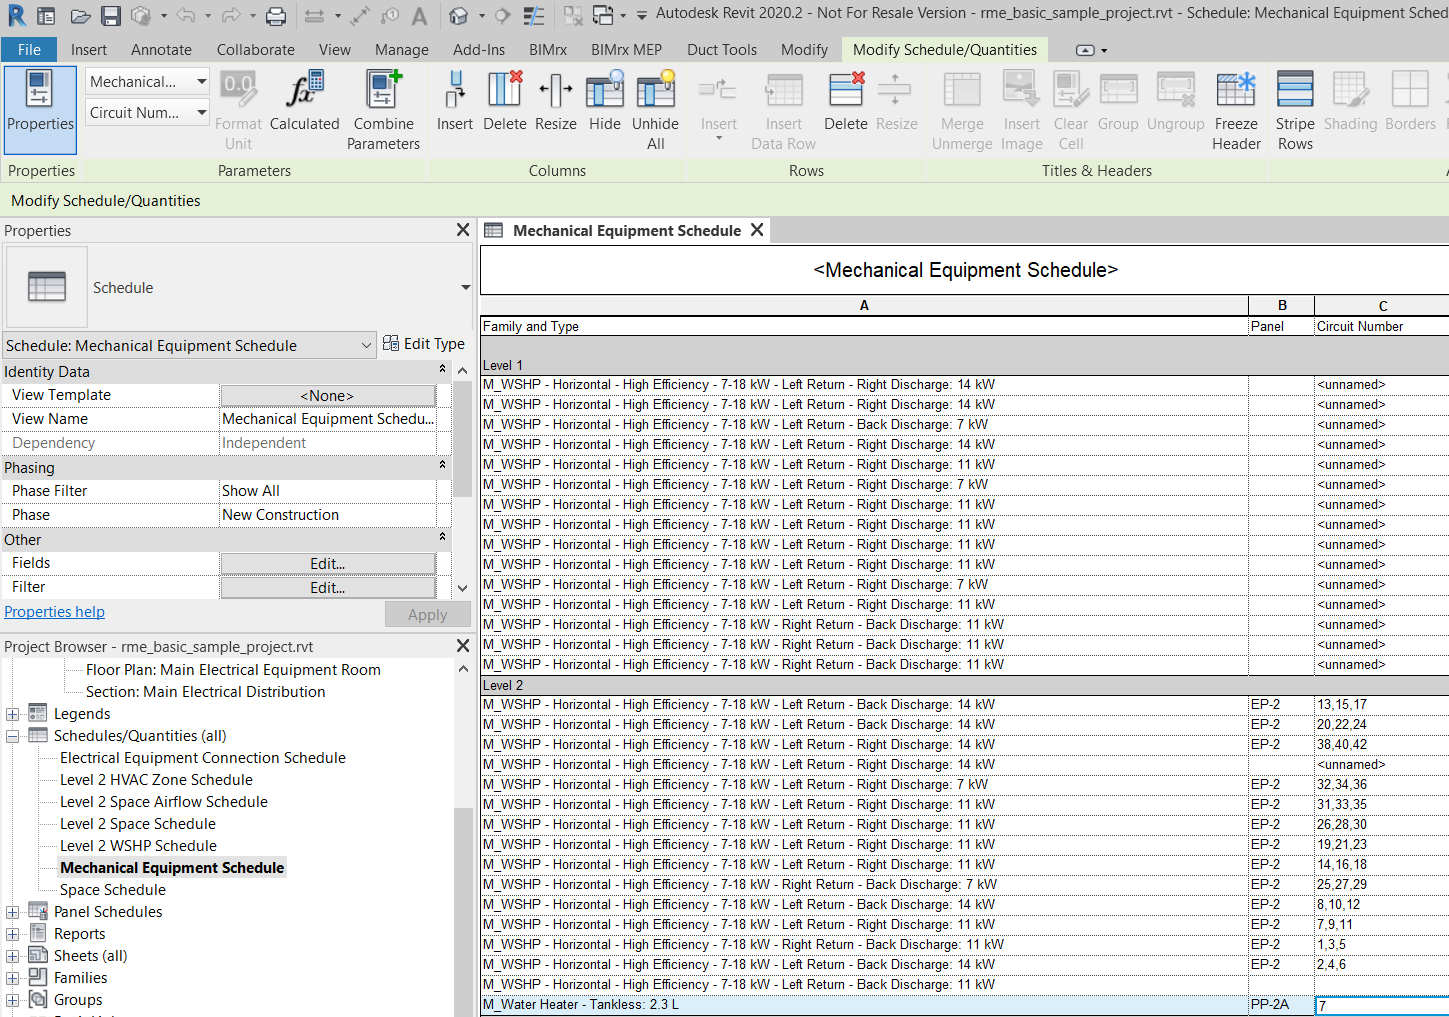The height and width of the screenshot is (1017, 1449).
Task: Close the Mechanical Equipment Schedule view tab
Action: pos(757,230)
